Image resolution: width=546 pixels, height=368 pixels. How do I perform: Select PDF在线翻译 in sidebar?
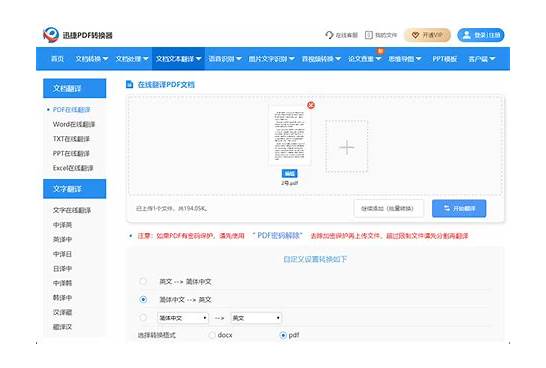click(x=71, y=110)
